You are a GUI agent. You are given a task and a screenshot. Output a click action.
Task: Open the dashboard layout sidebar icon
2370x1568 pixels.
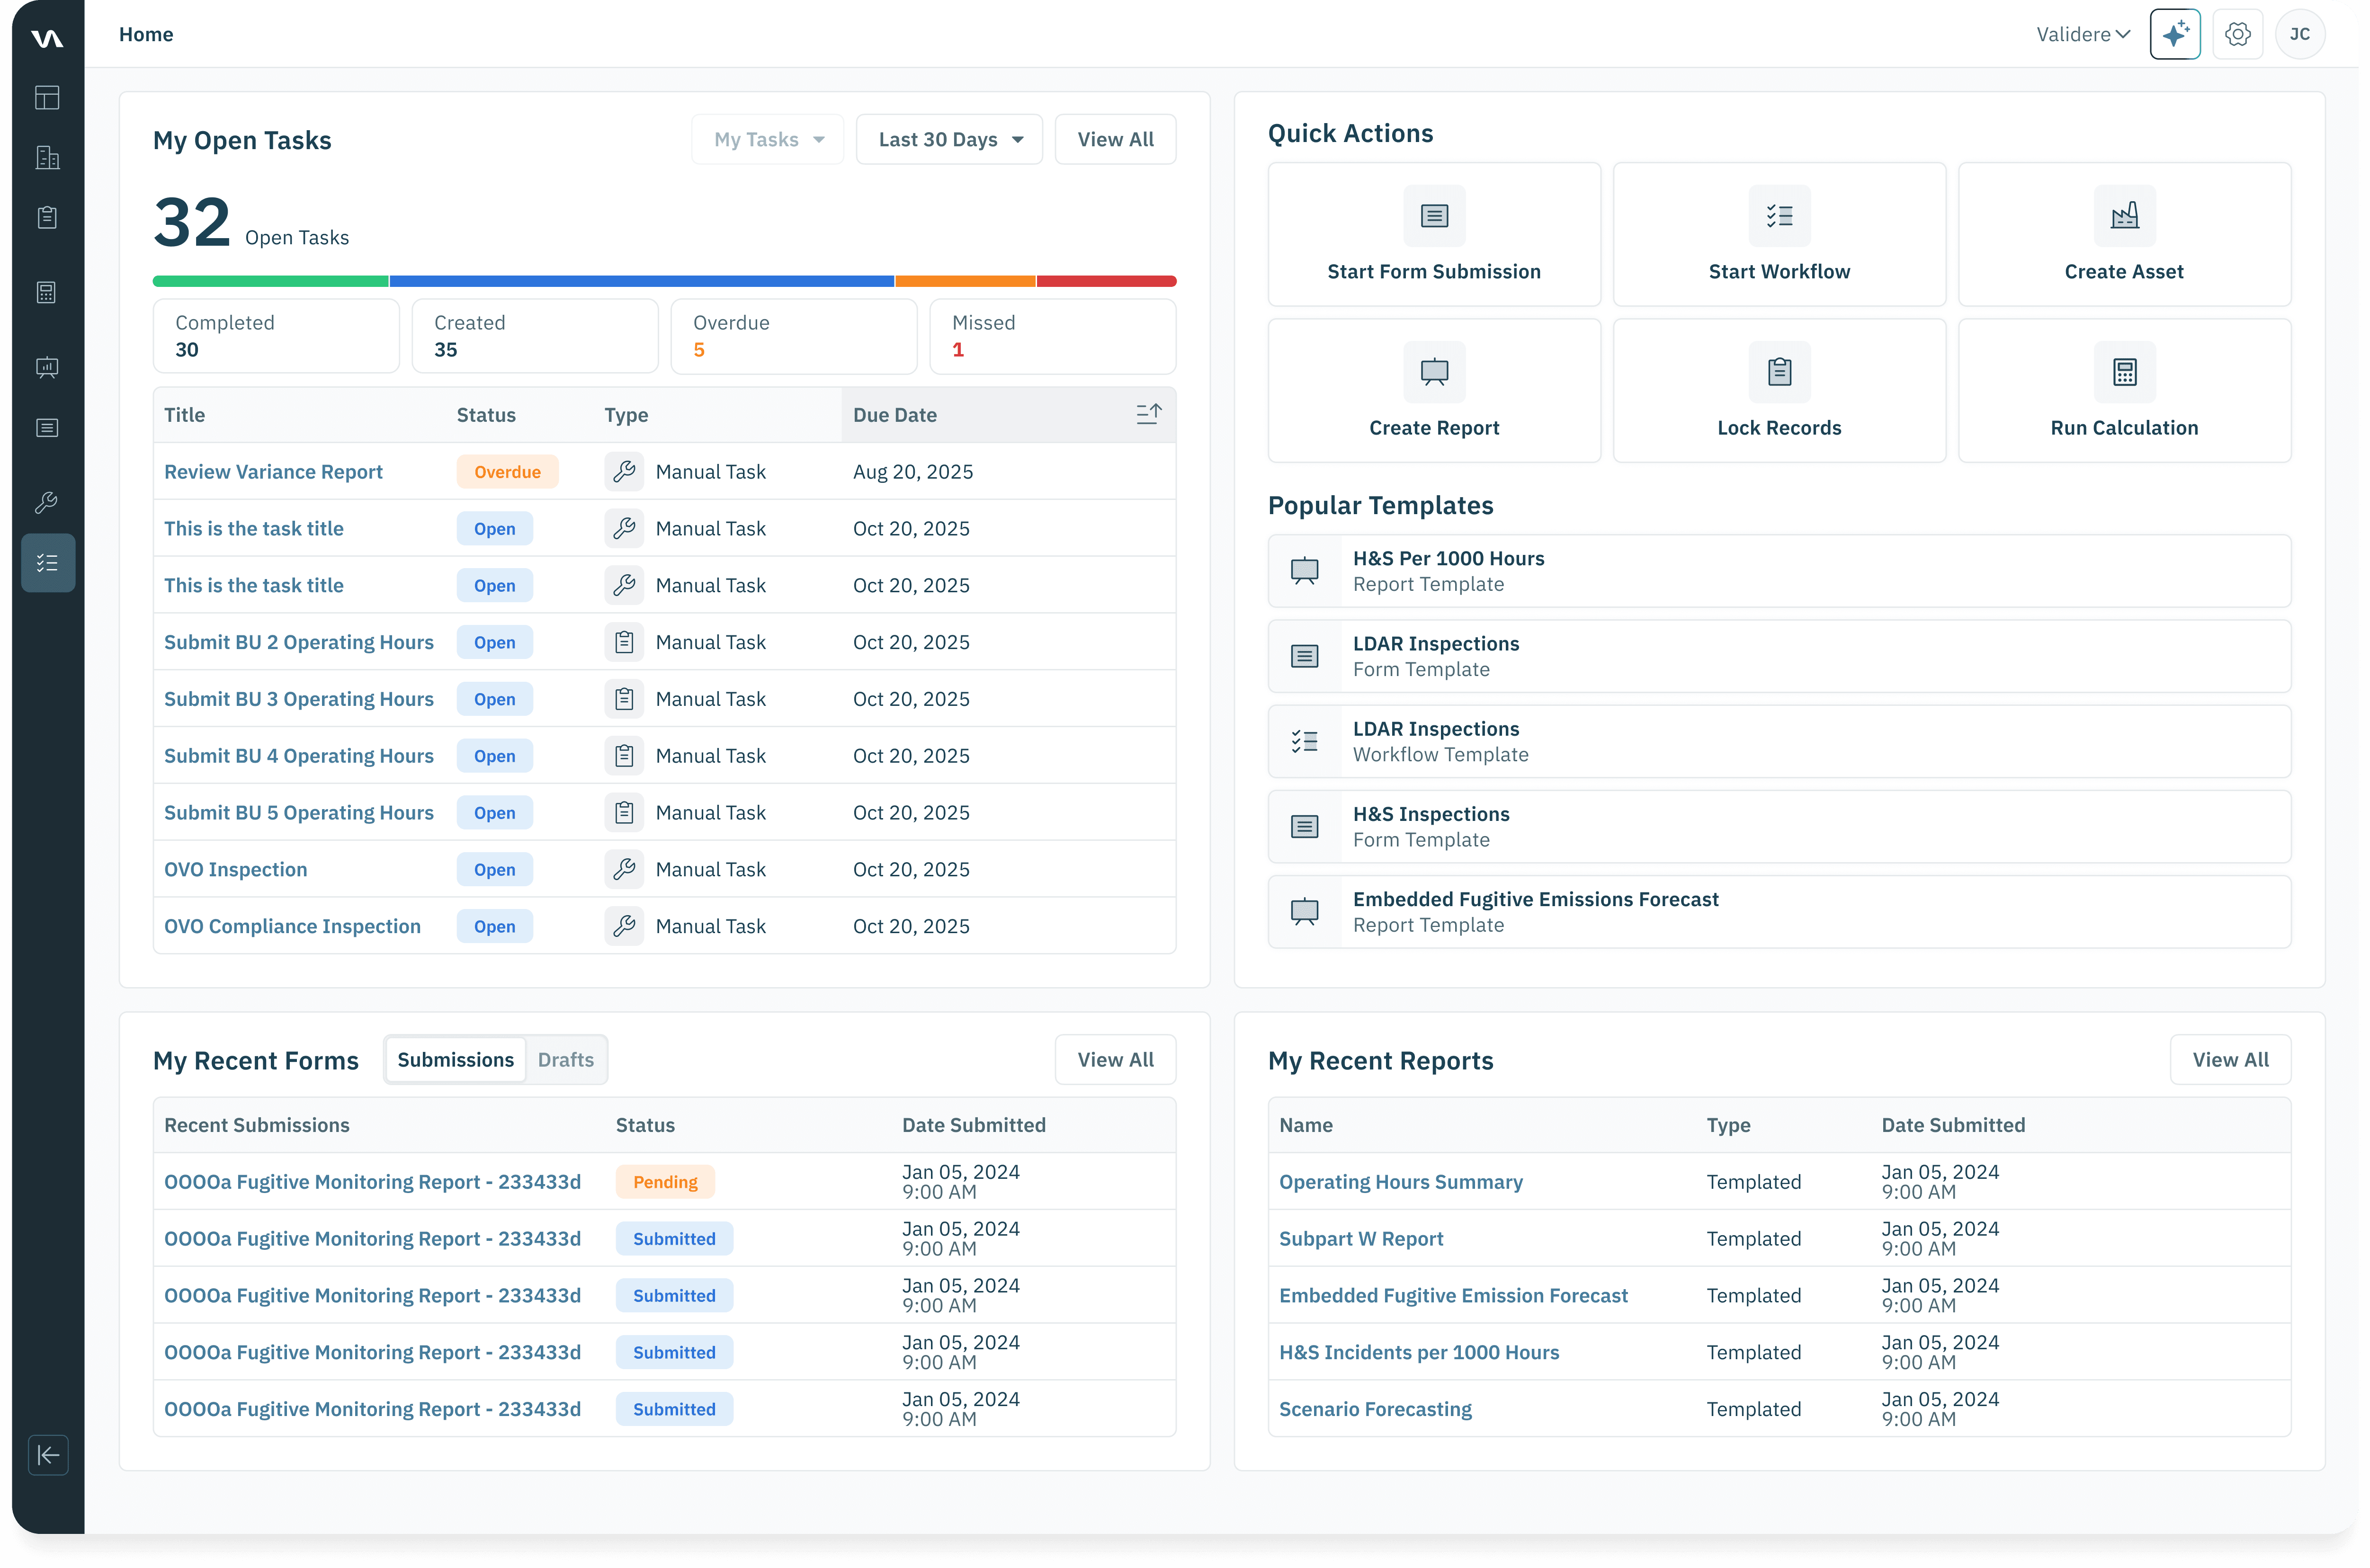[x=47, y=97]
